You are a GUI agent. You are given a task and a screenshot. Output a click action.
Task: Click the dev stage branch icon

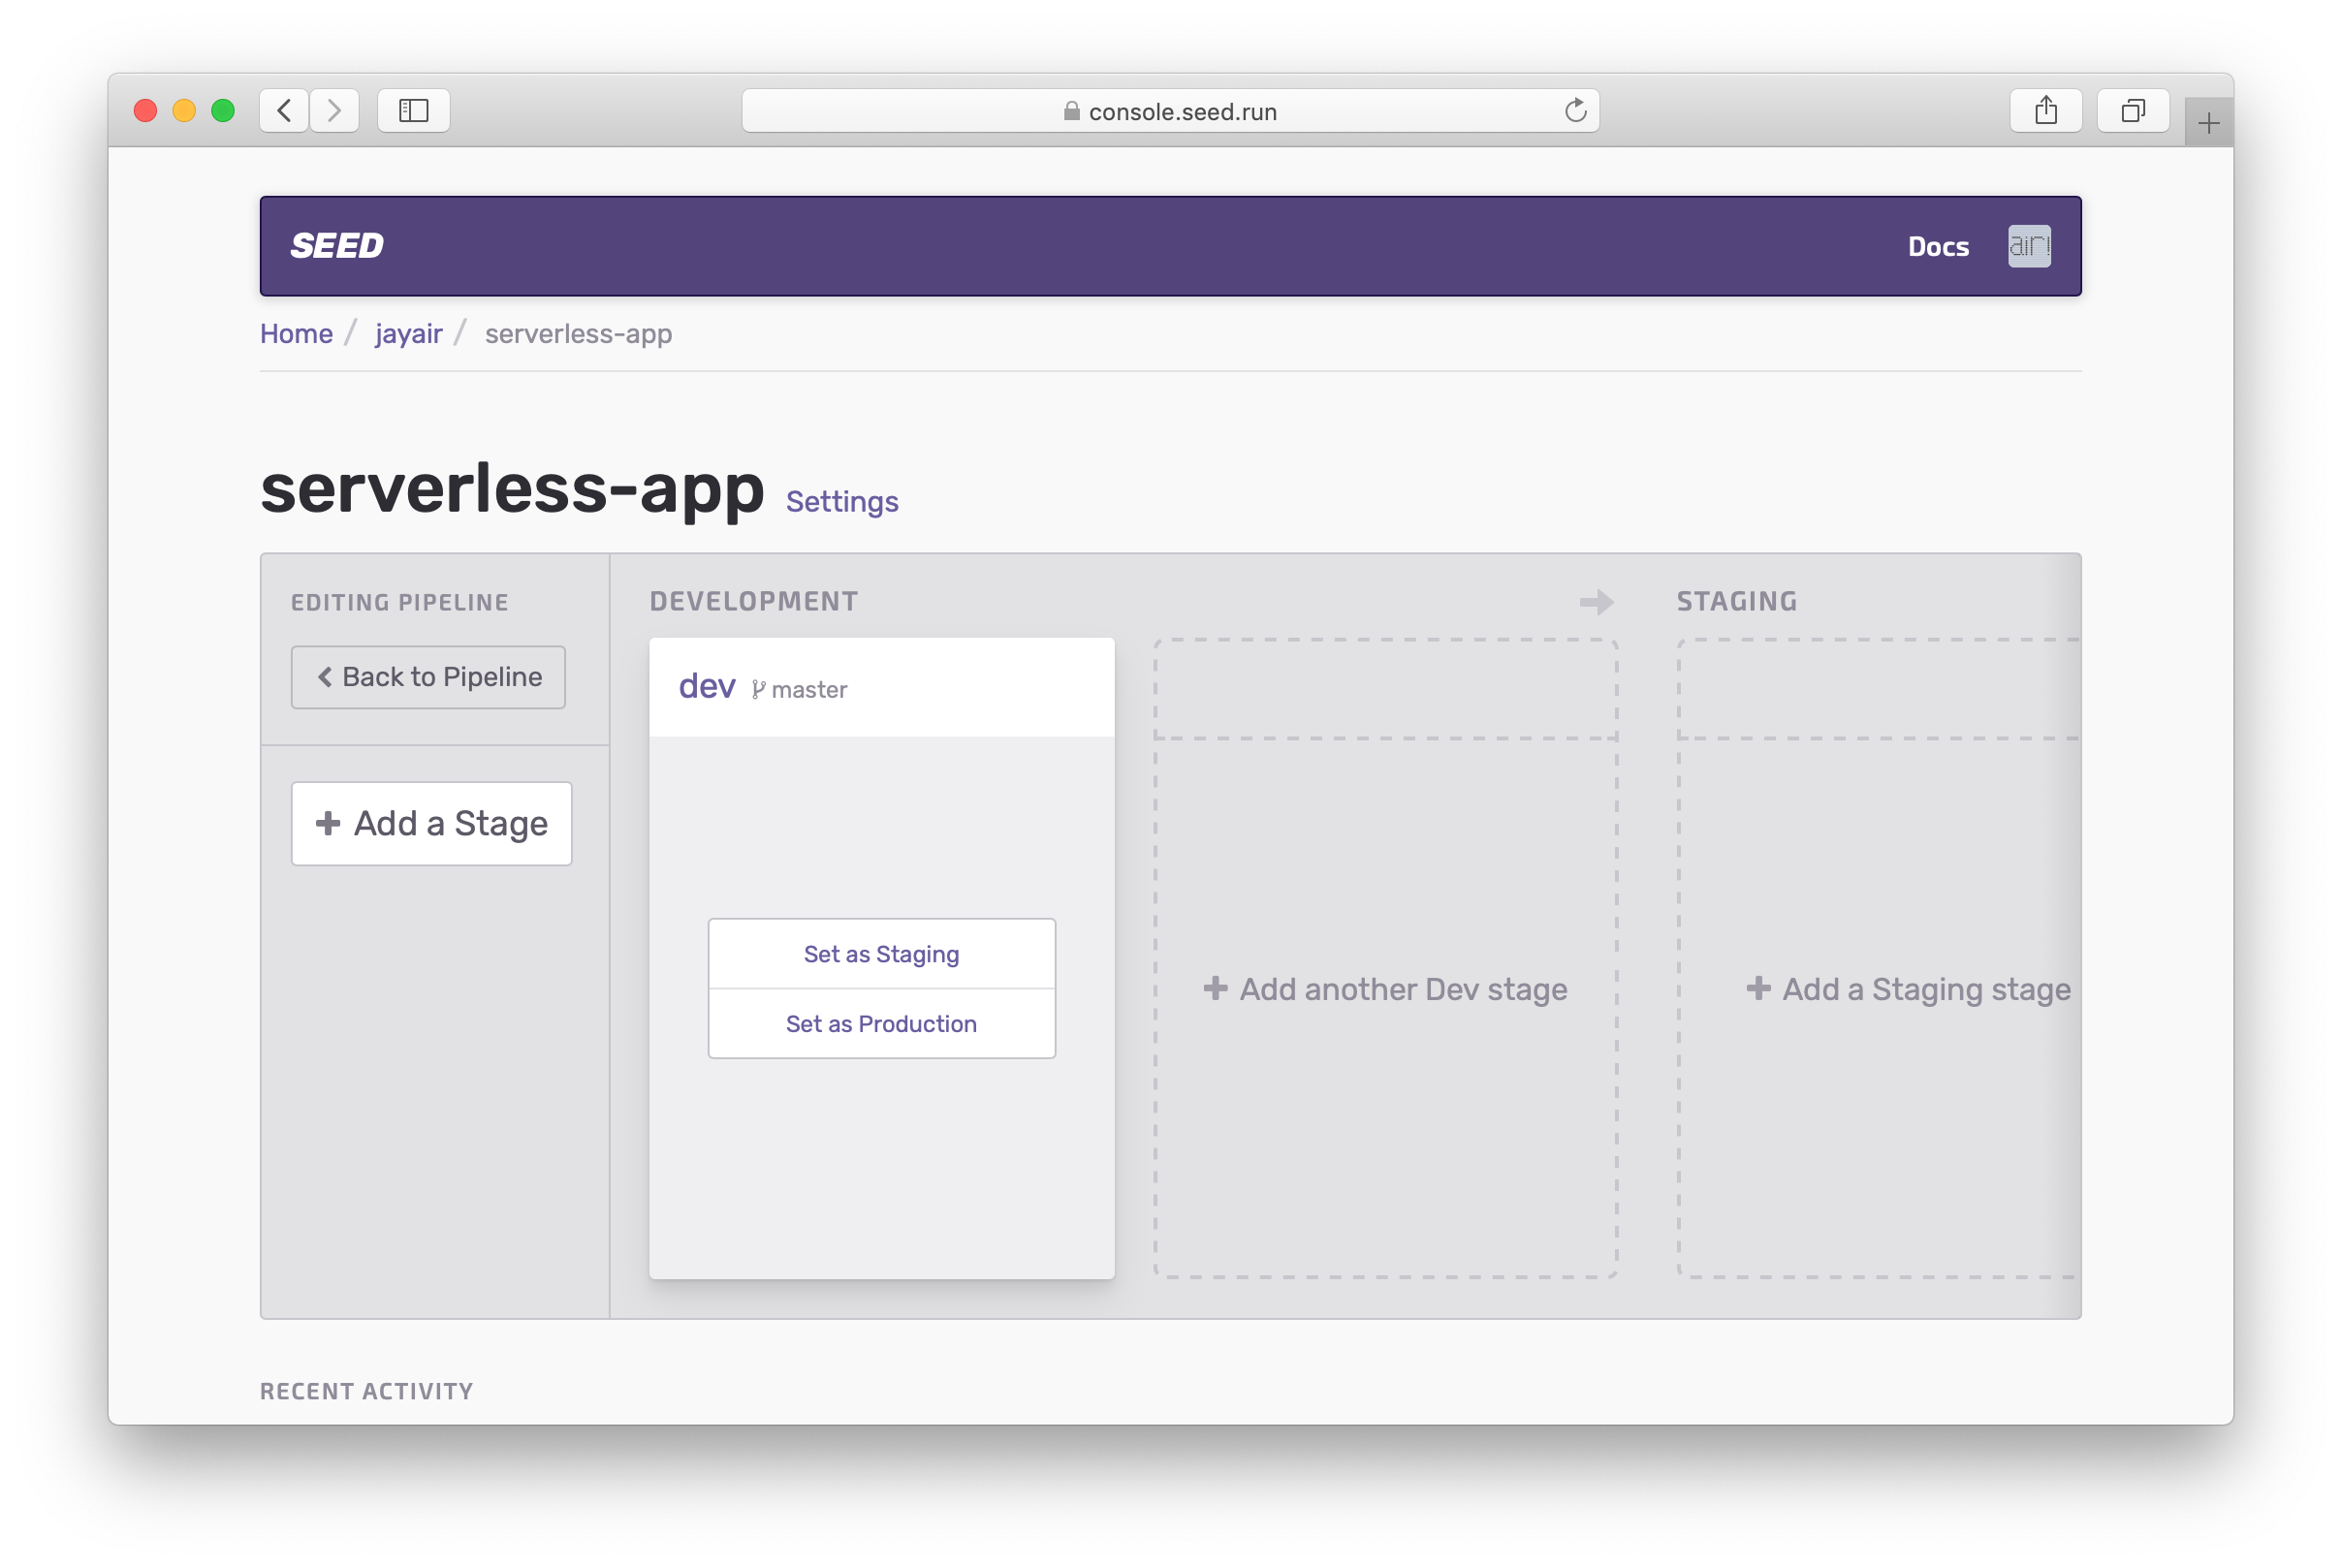click(758, 688)
